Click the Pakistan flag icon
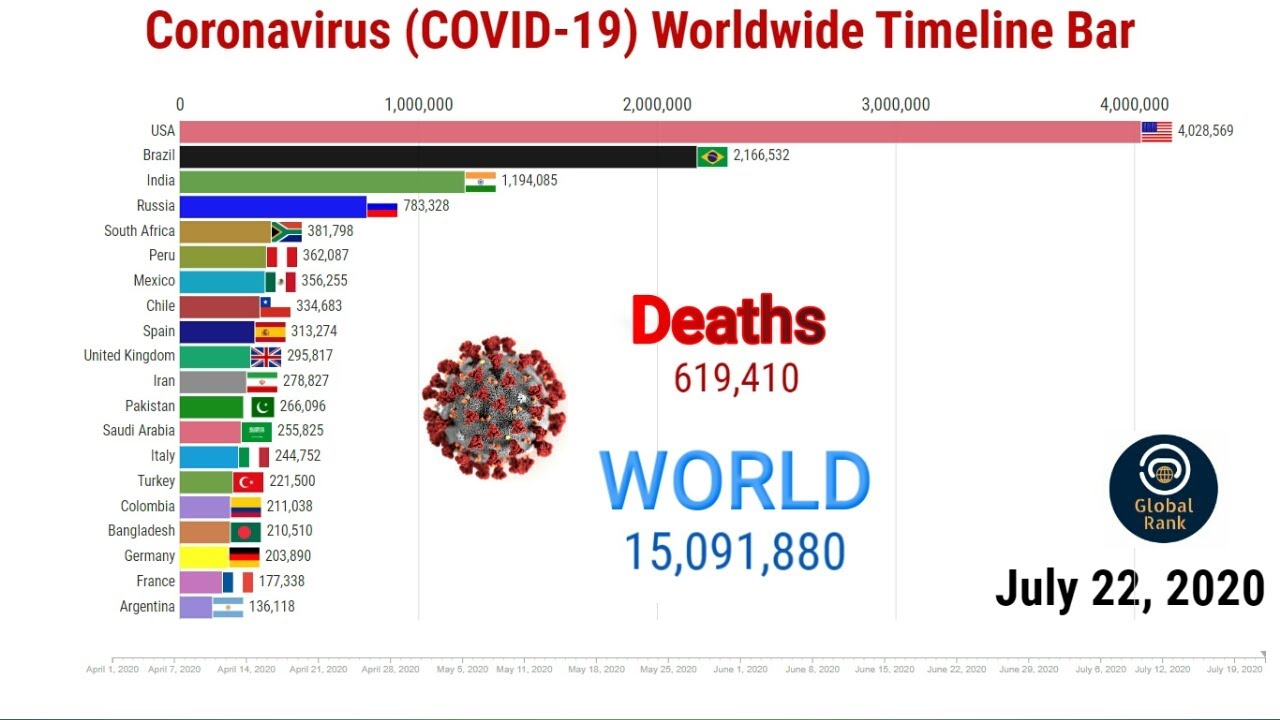Screen dimensions: 1280x720 [x=259, y=406]
